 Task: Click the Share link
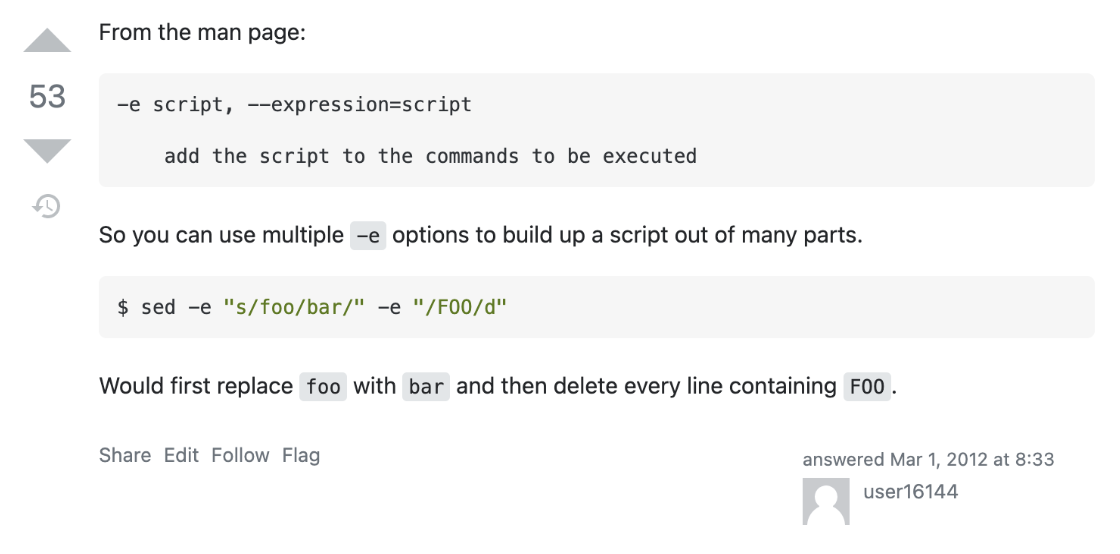pyautogui.click(x=125, y=455)
